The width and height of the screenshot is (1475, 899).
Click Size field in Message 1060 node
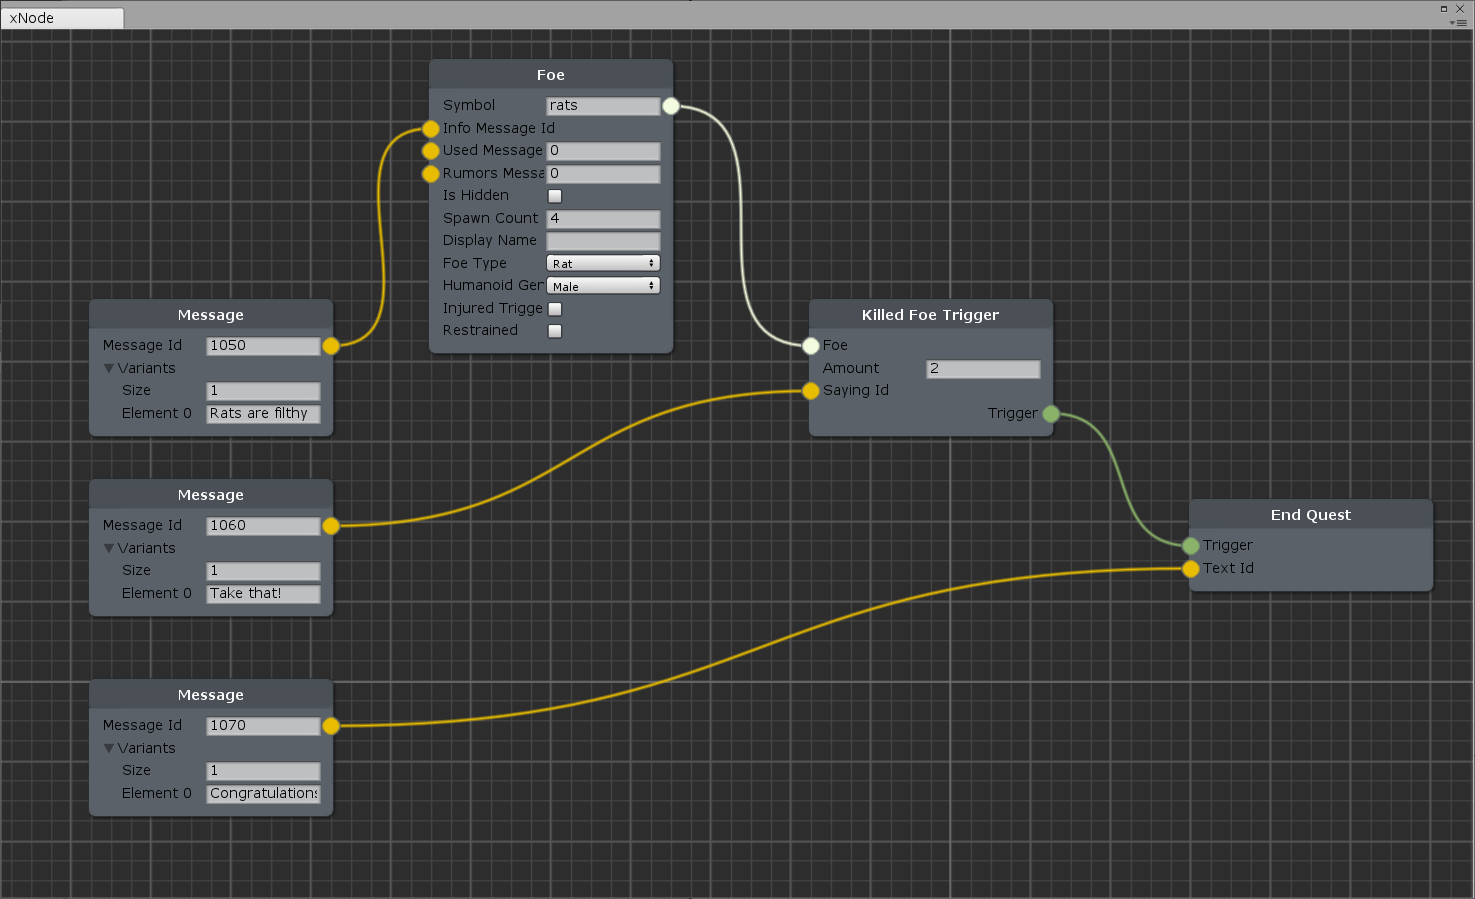[263, 571]
